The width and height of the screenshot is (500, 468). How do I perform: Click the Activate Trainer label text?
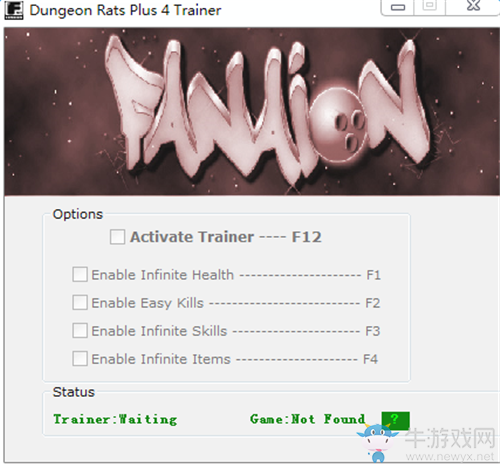click(192, 237)
